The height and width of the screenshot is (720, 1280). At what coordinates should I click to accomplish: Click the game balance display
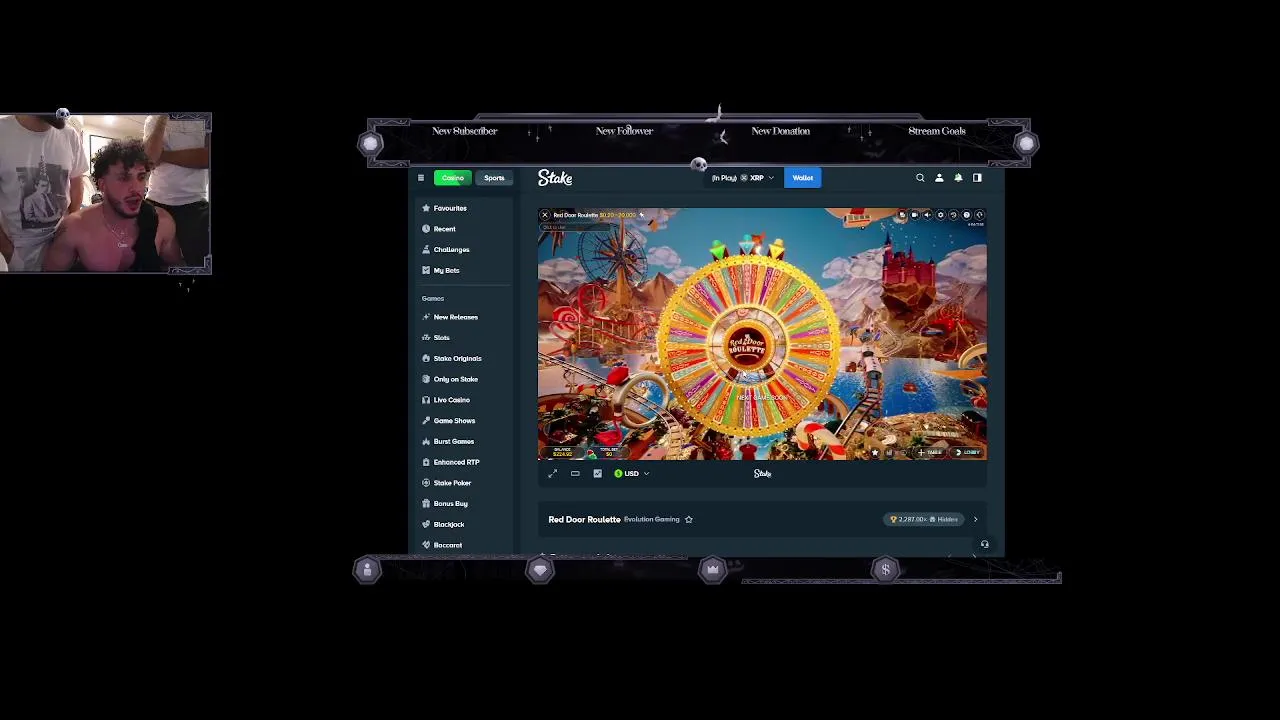(x=562, y=452)
